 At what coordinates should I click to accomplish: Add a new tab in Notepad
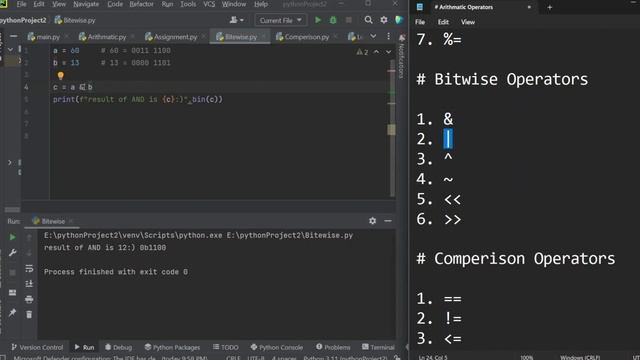(x=549, y=7)
